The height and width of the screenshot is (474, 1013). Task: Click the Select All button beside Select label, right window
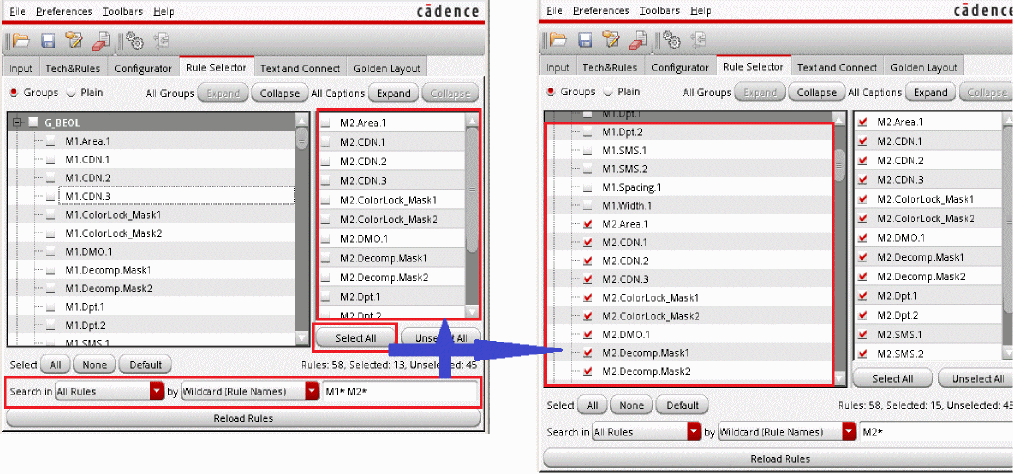(592, 406)
